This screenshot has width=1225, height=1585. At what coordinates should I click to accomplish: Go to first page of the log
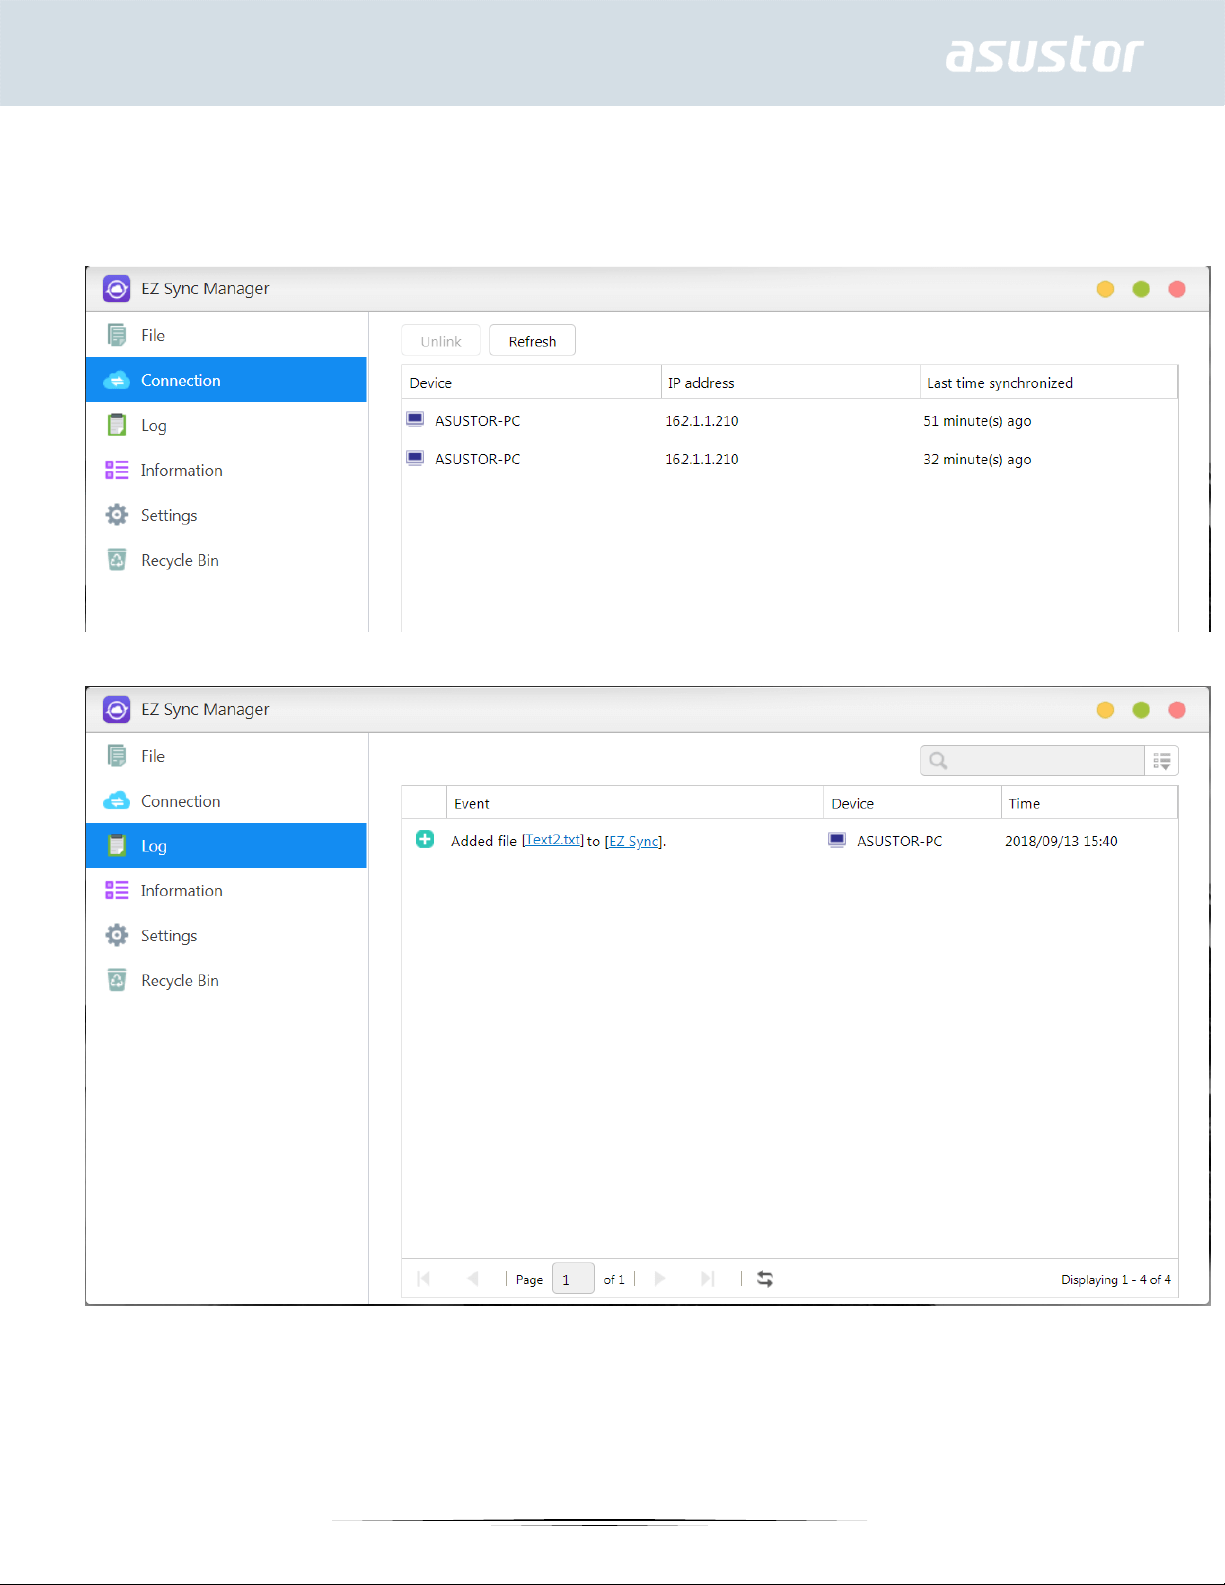424,1279
